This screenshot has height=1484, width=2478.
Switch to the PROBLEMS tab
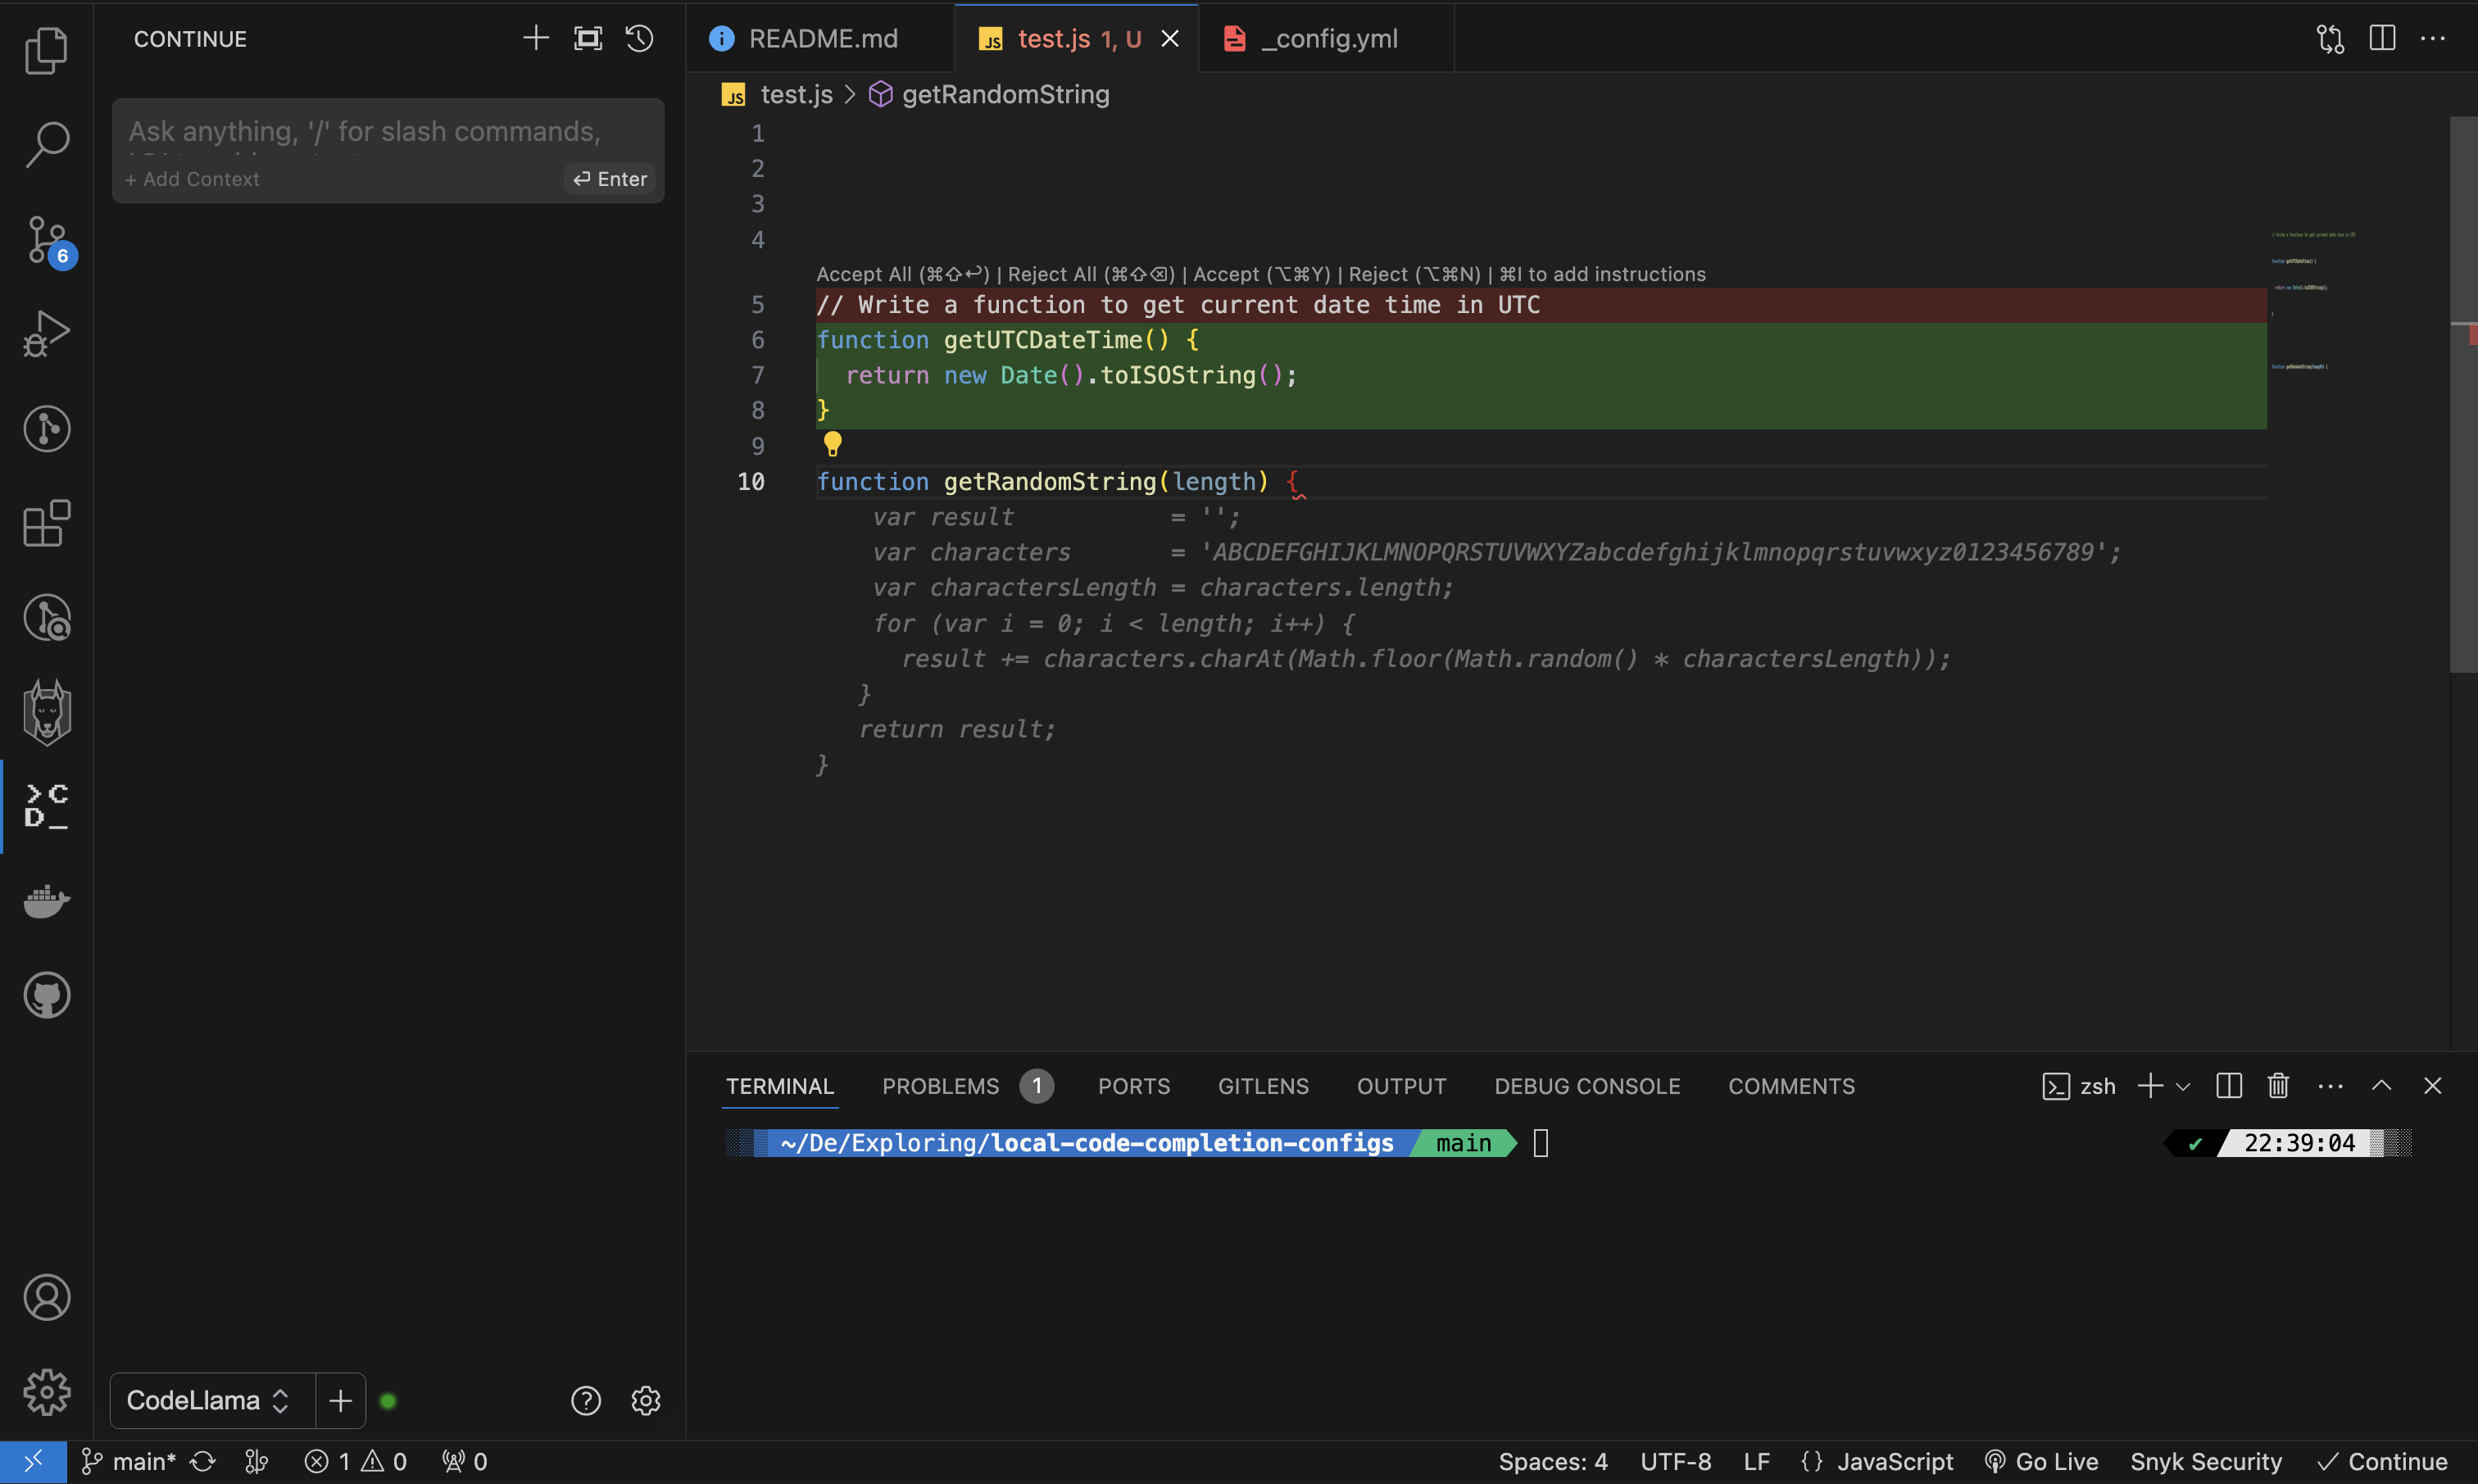(x=940, y=1086)
